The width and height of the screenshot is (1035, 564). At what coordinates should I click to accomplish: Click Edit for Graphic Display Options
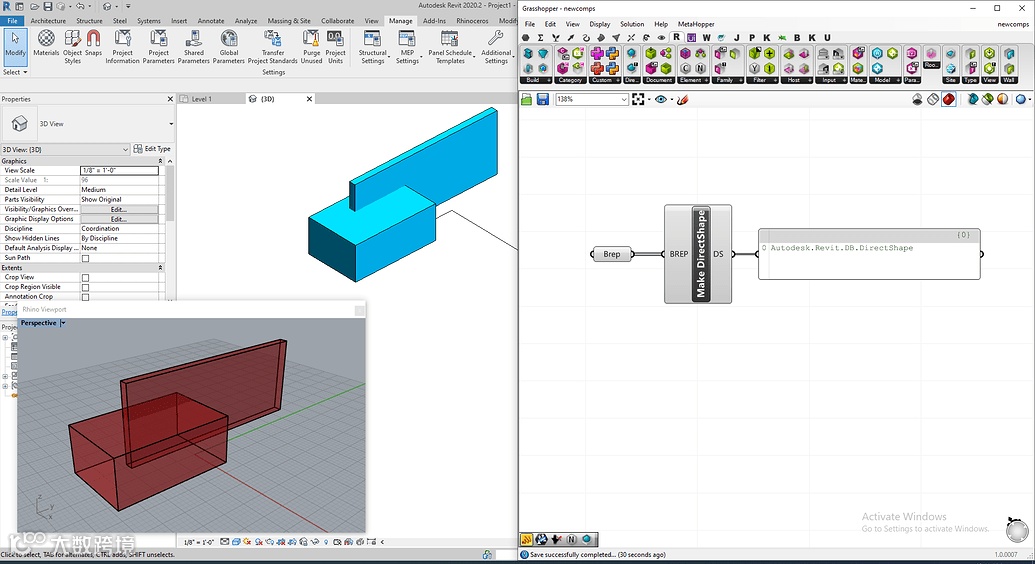tap(118, 219)
